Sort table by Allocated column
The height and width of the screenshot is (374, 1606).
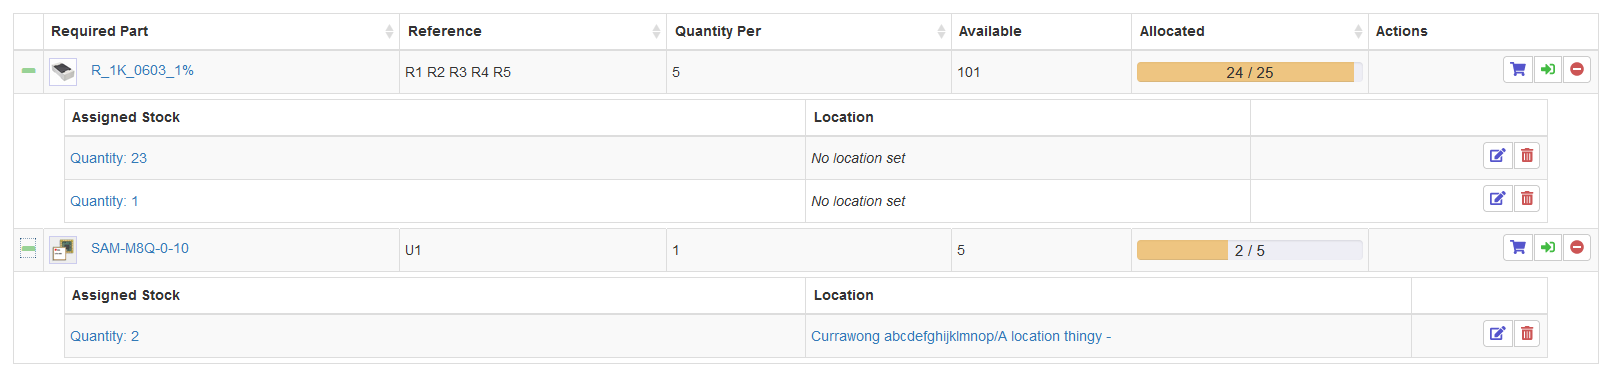(x=1249, y=31)
